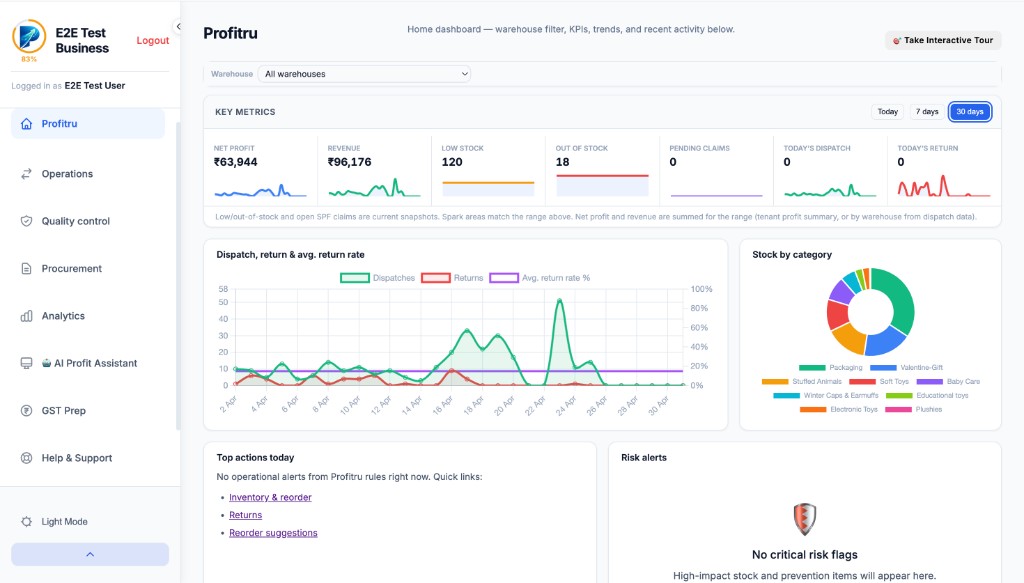
Task: Click the Quality control shield icon
Action: [26, 221]
